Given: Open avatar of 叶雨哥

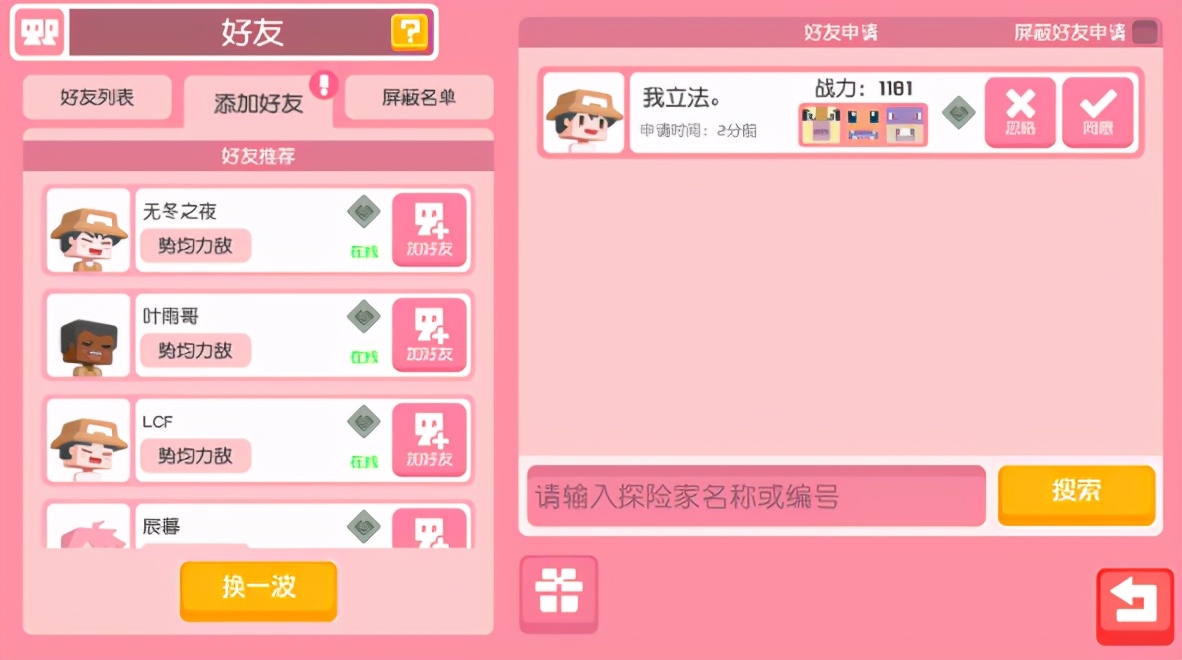Looking at the screenshot, I should tap(88, 335).
